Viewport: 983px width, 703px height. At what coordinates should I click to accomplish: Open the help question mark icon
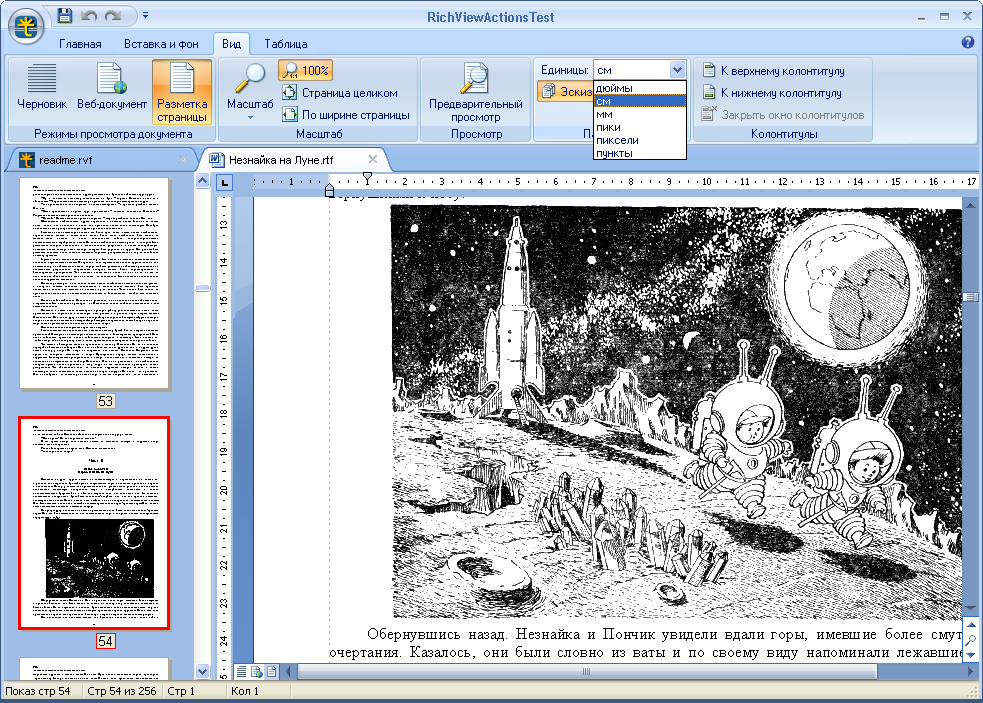[967, 43]
